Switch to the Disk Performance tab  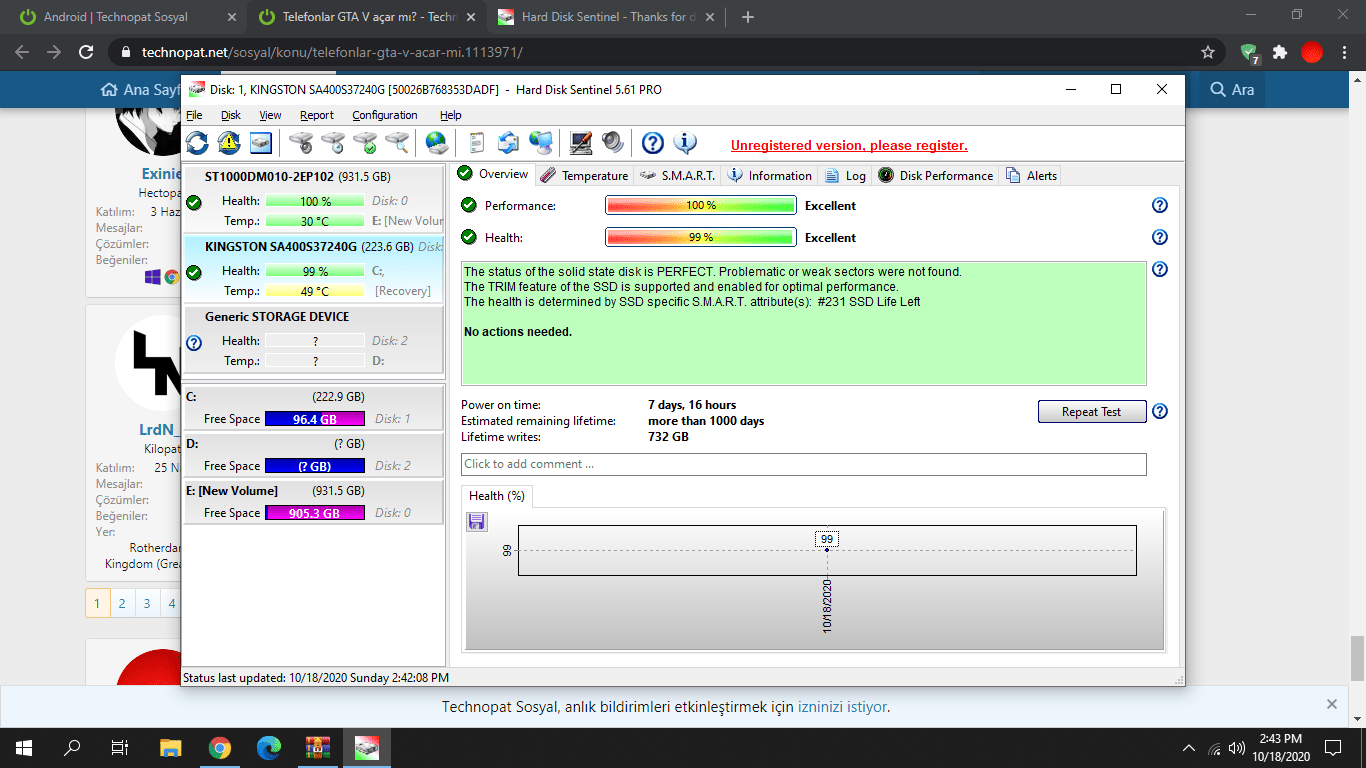935,175
